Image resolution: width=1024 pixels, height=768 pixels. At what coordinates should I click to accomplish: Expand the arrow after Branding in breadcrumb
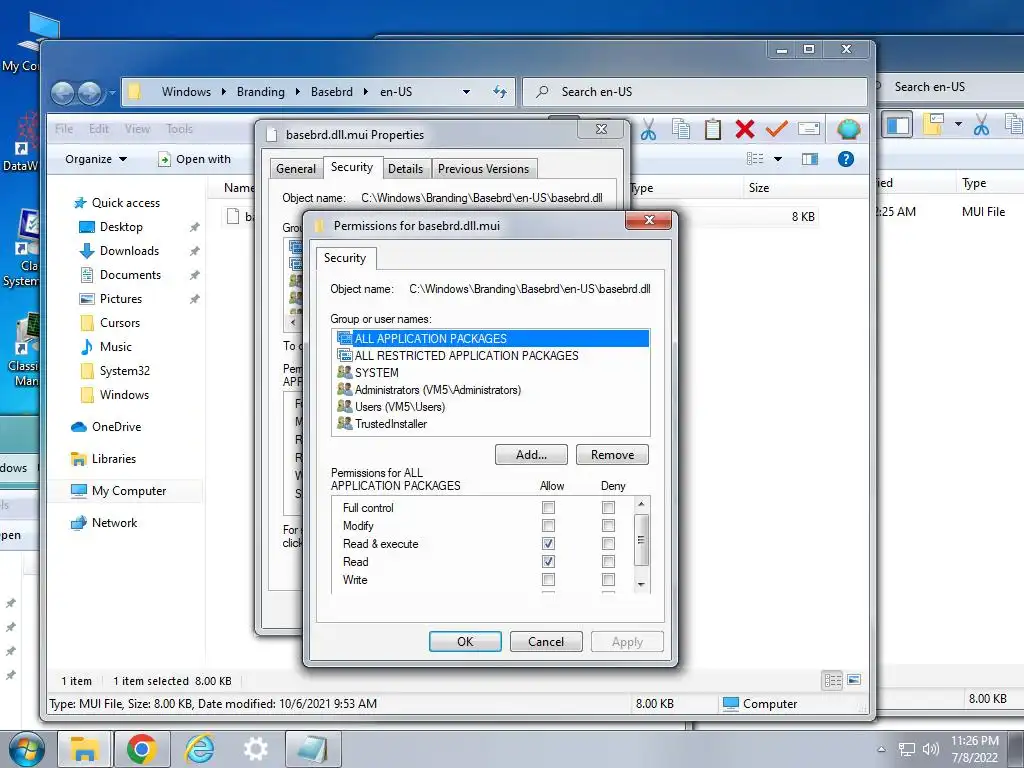(x=298, y=92)
